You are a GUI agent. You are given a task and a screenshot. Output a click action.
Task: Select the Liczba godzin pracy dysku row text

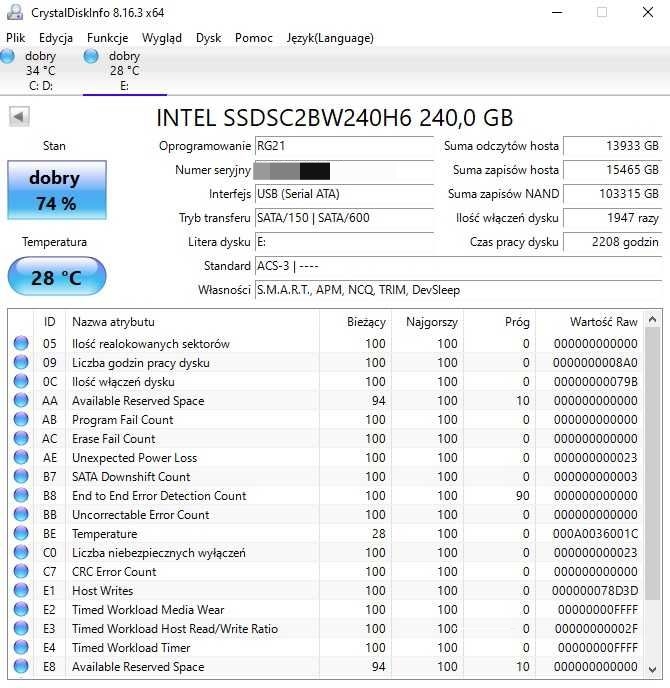point(141,363)
